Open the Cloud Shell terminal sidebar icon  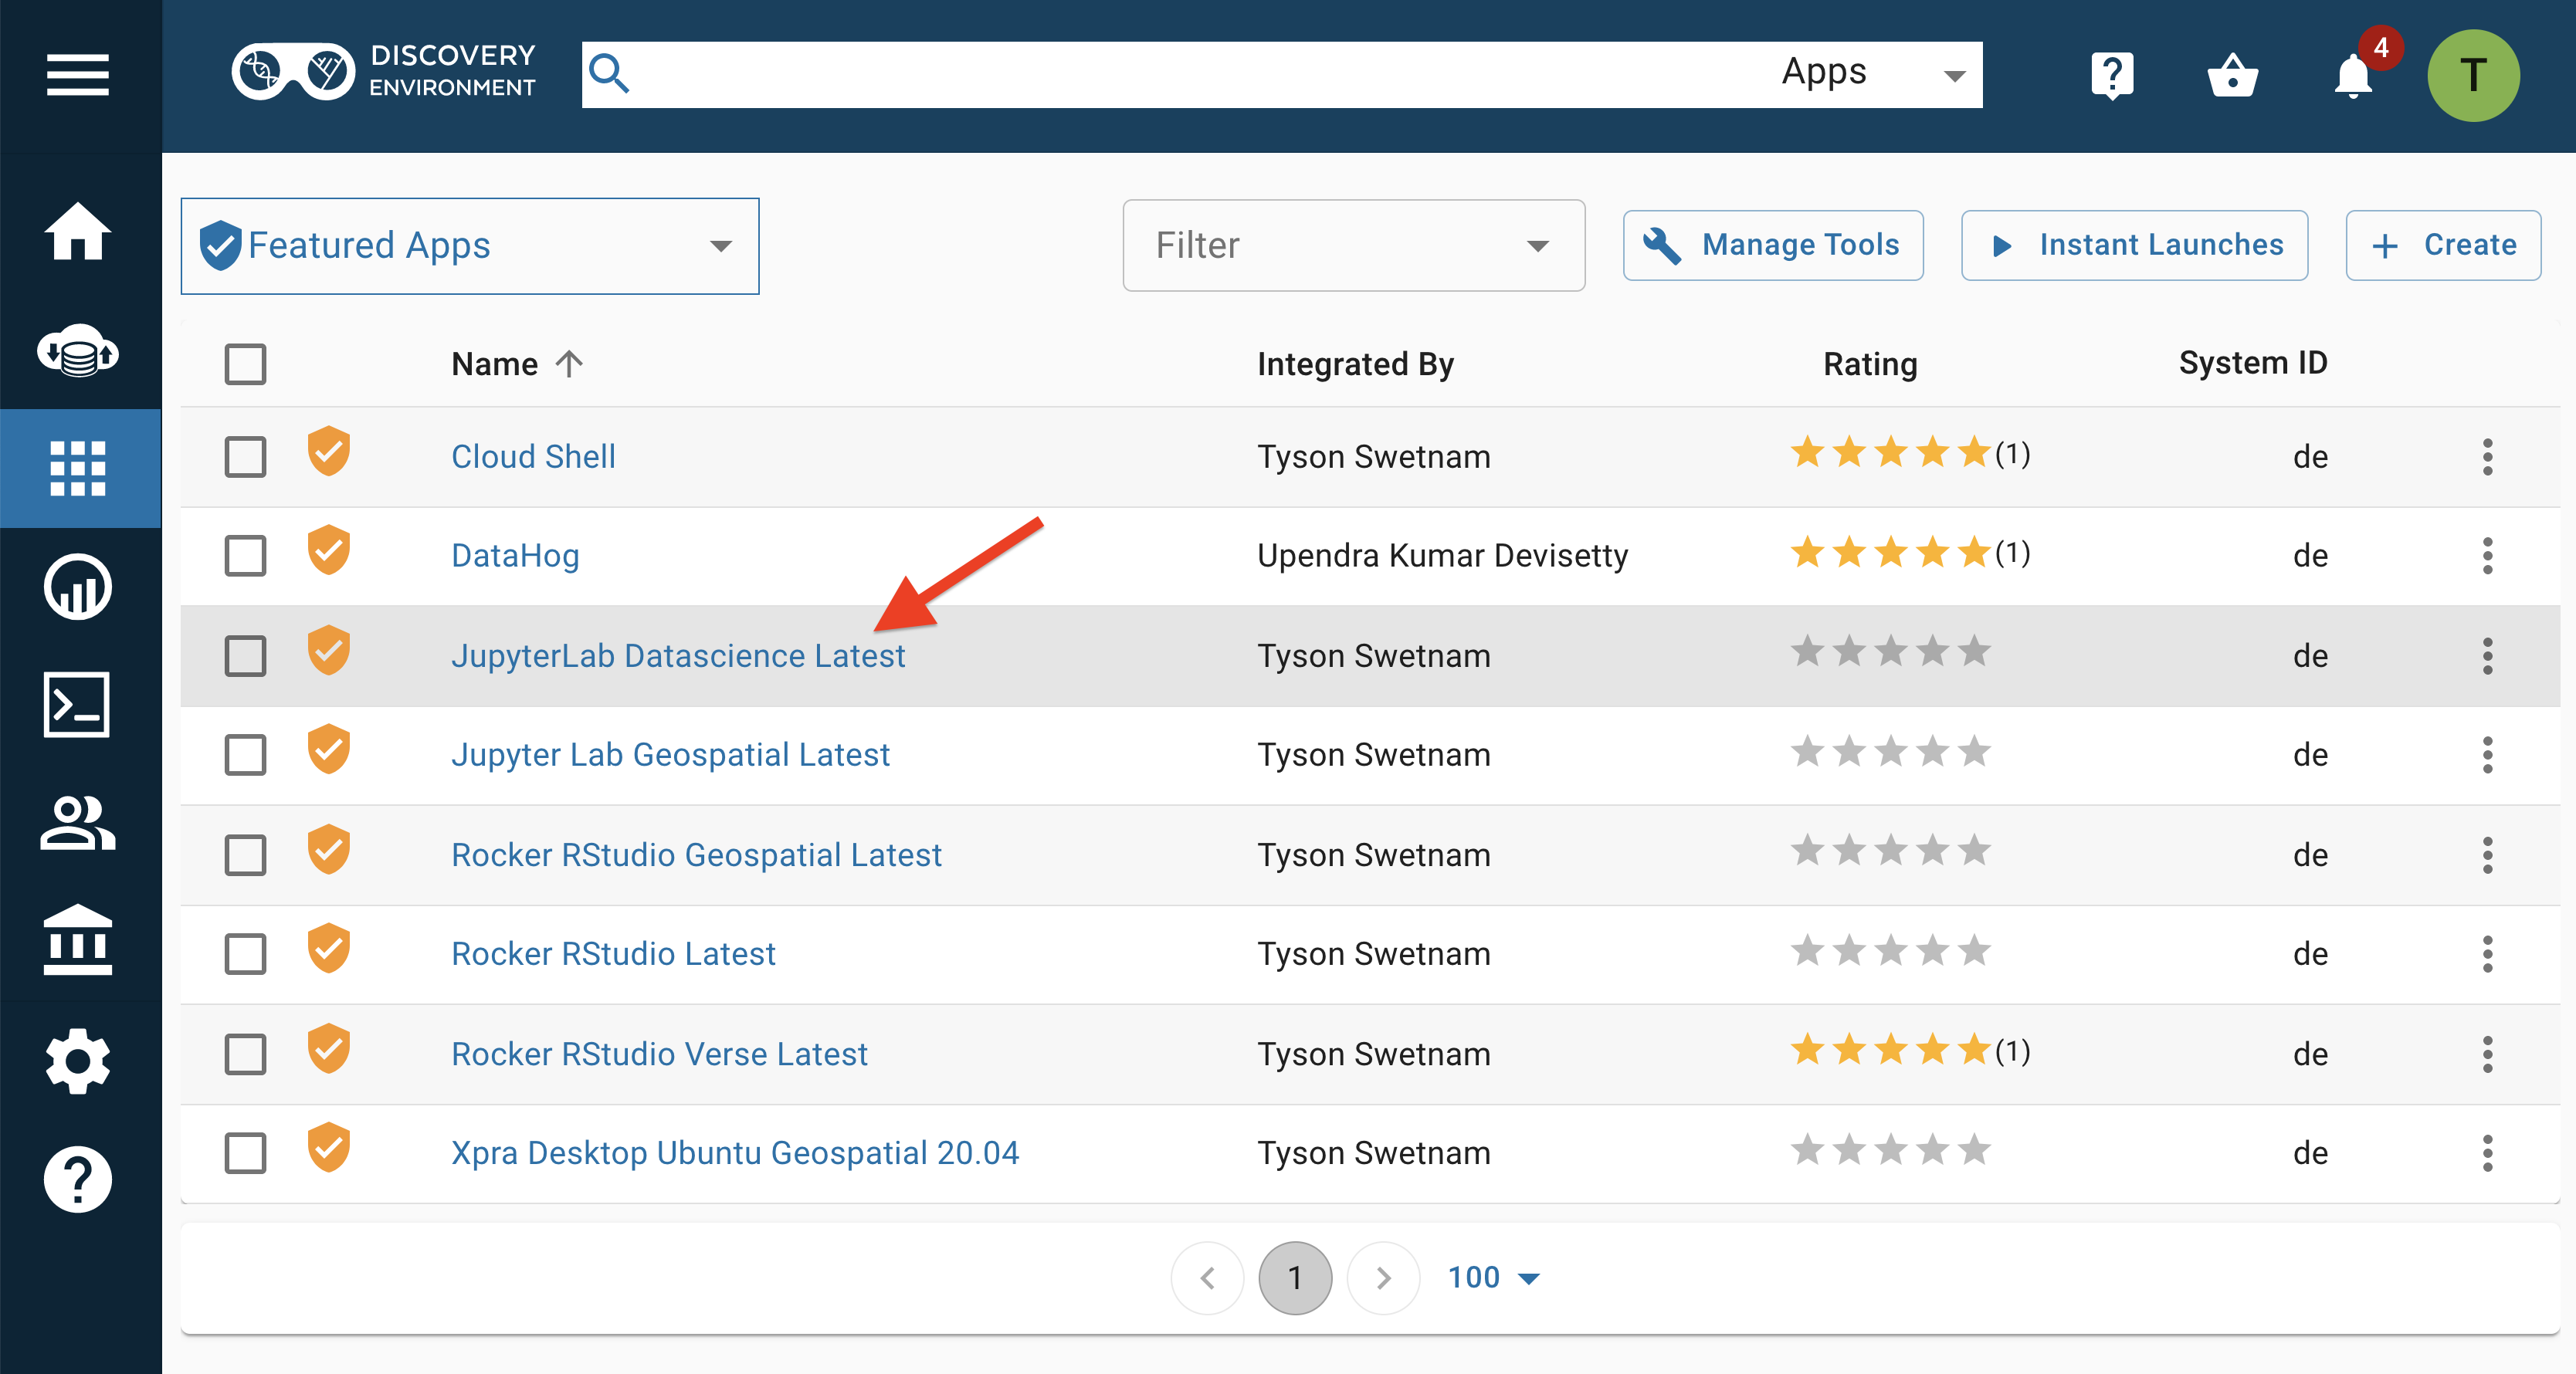coord(77,704)
